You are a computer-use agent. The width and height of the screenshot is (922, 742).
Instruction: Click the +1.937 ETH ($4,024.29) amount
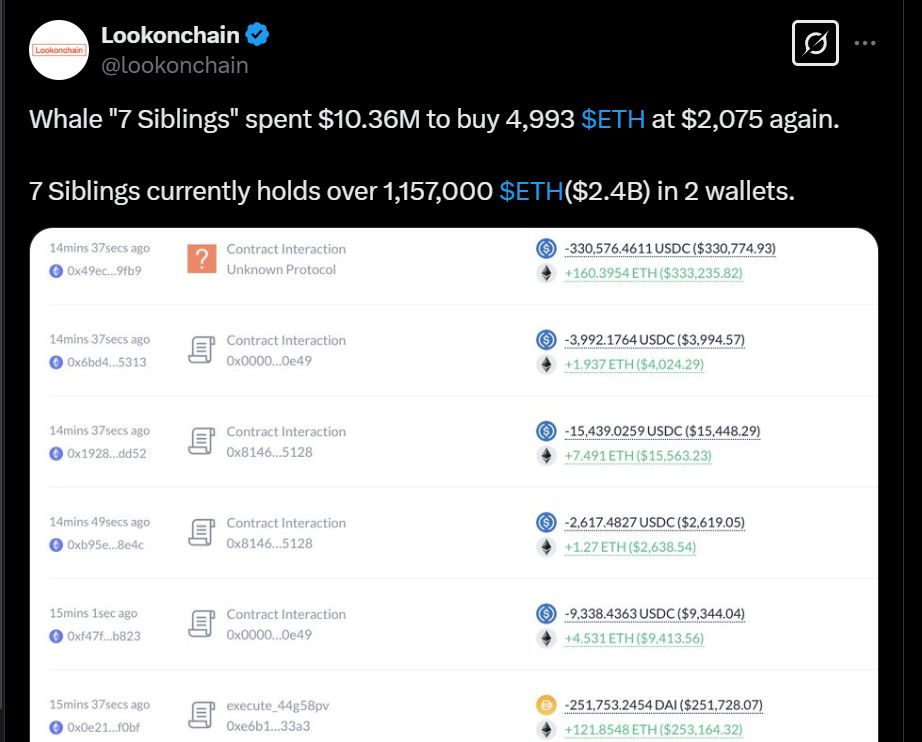tap(634, 365)
